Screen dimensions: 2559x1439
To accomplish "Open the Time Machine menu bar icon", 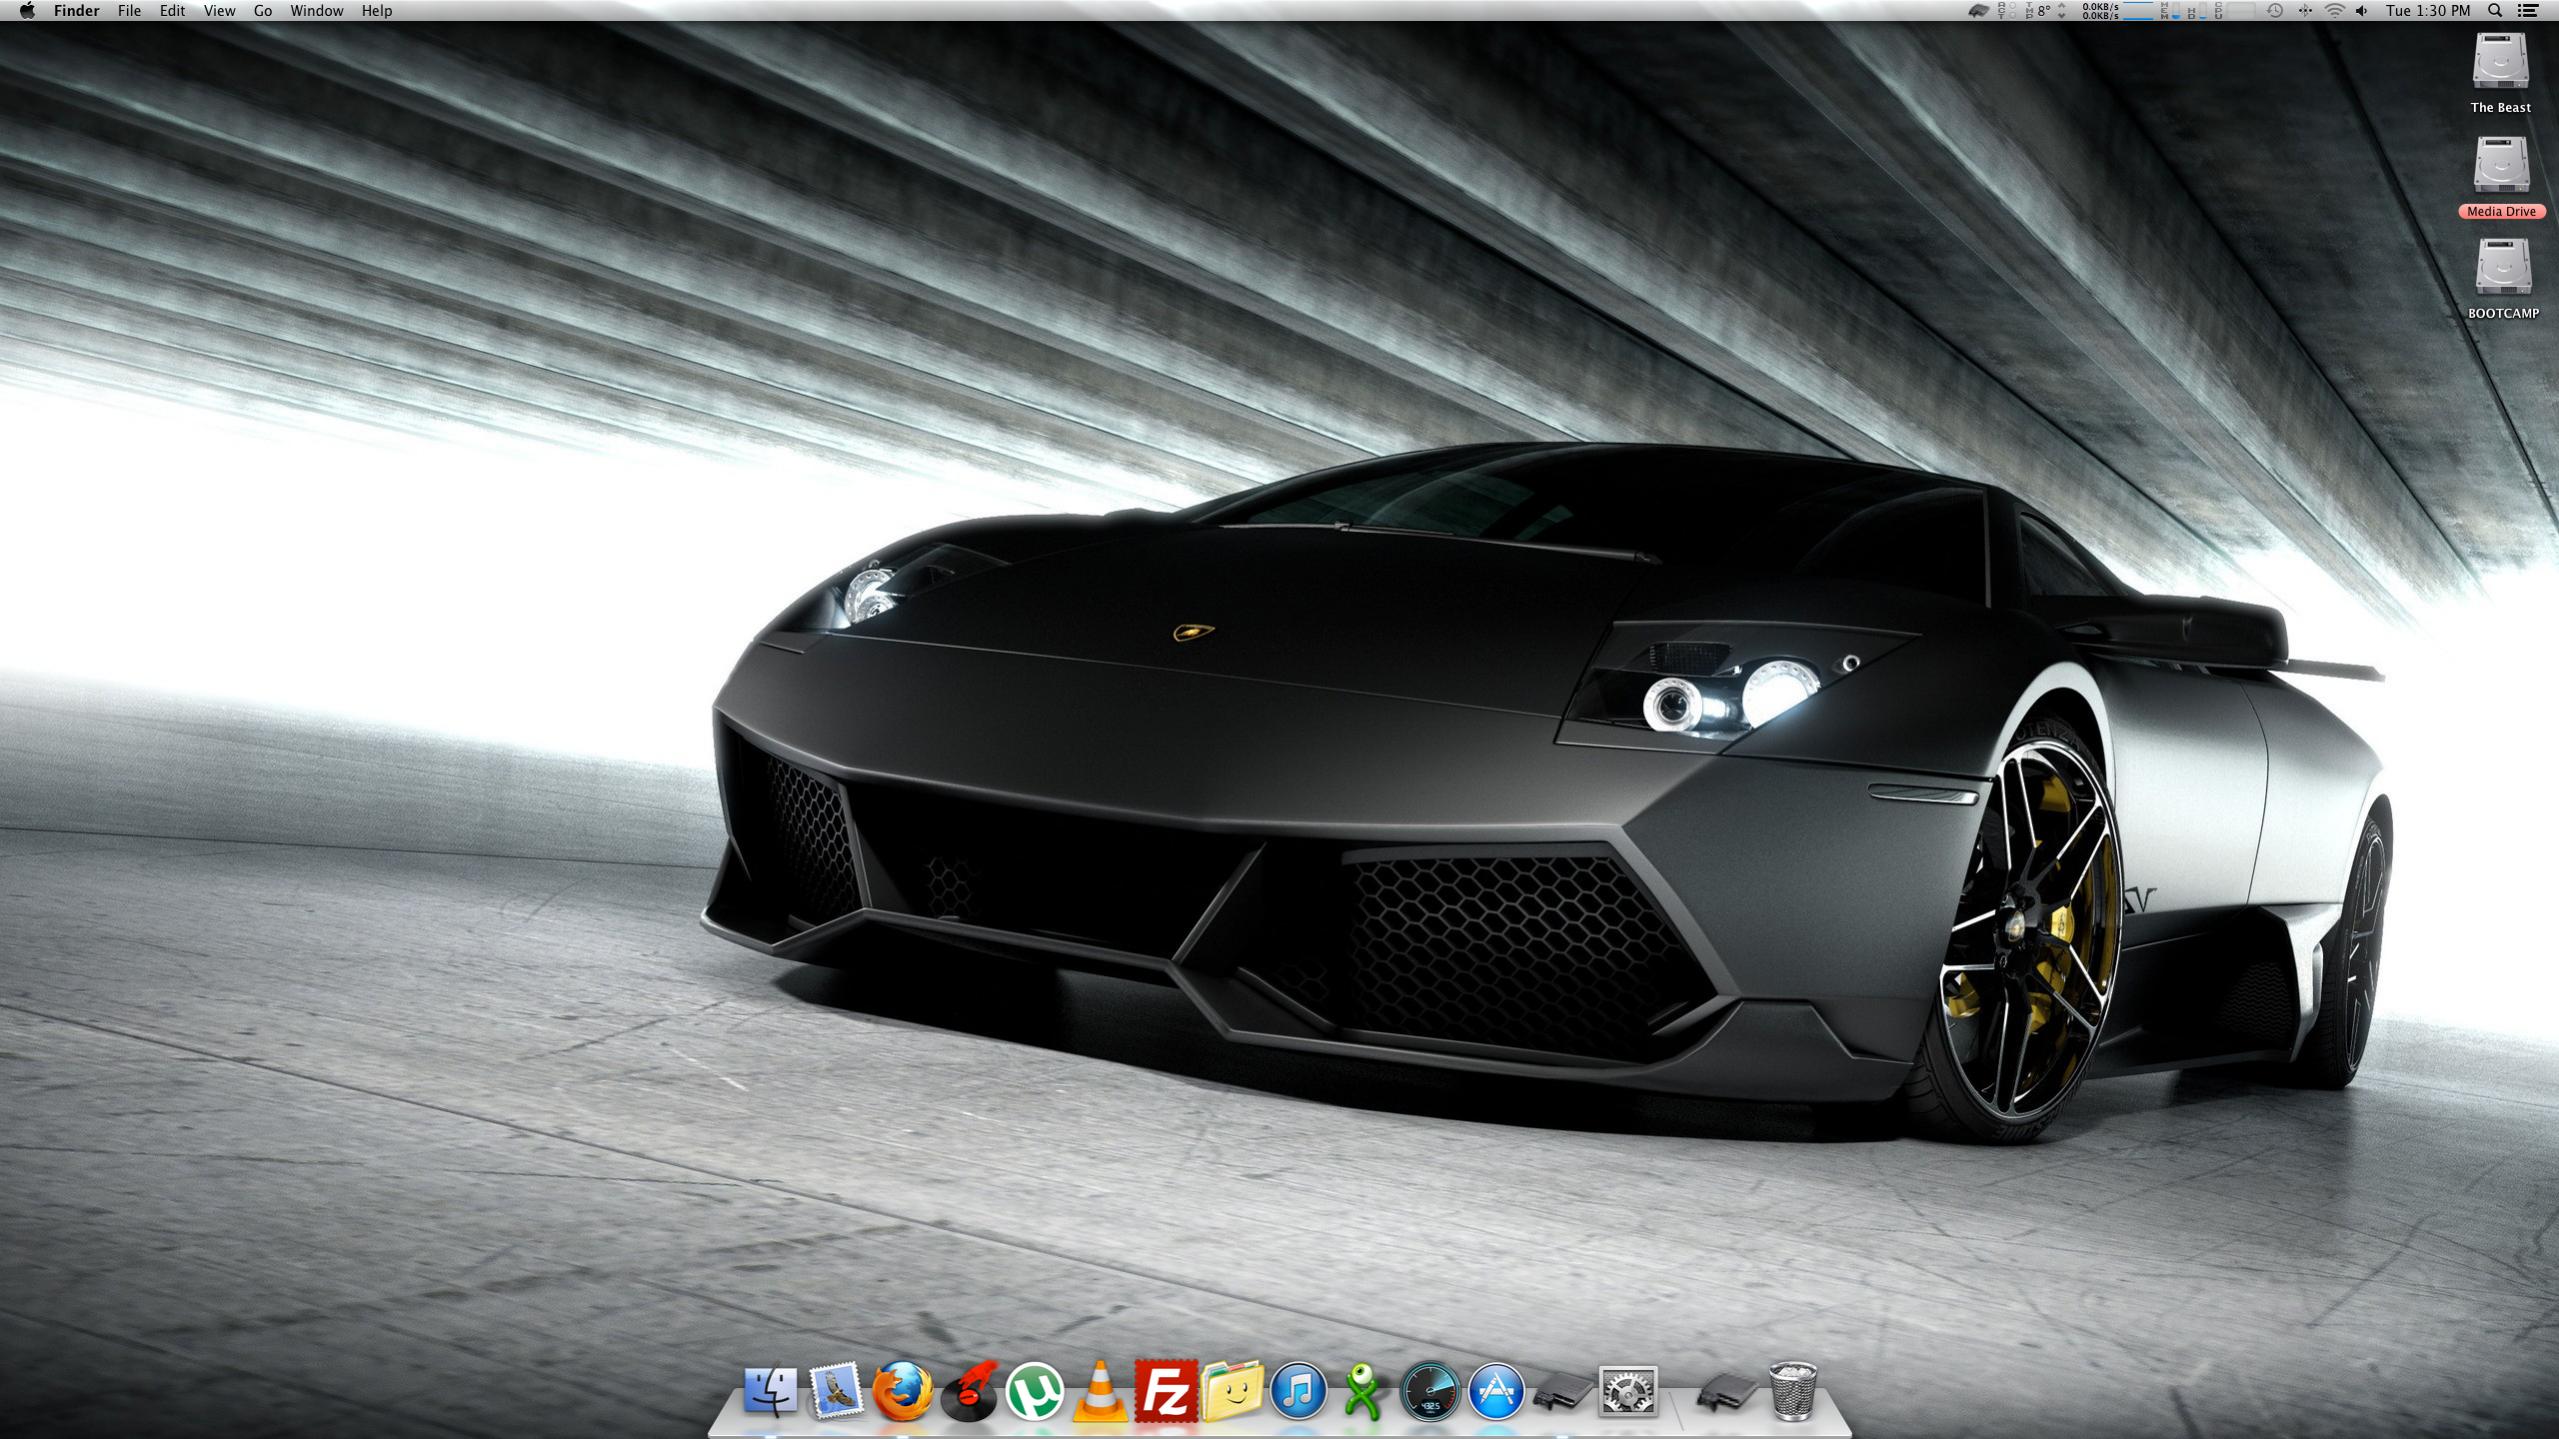I will point(2274,11).
